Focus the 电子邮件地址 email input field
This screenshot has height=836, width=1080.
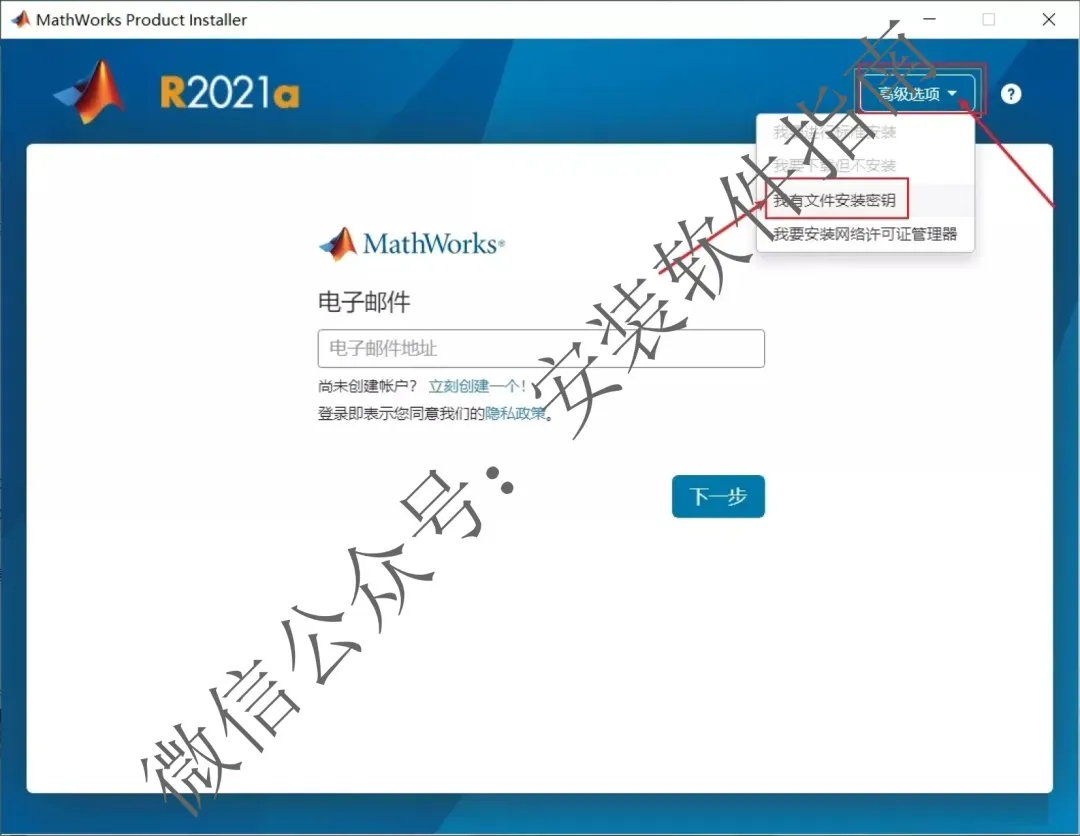tap(541, 348)
